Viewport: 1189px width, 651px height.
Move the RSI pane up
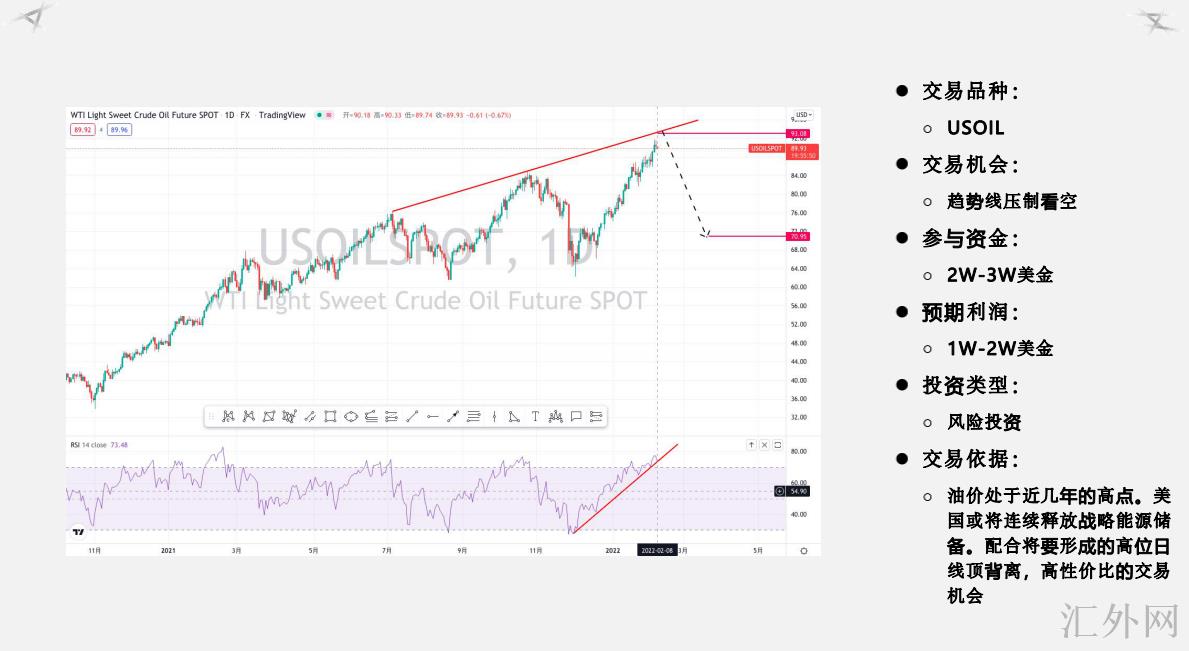click(x=751, y=445)
